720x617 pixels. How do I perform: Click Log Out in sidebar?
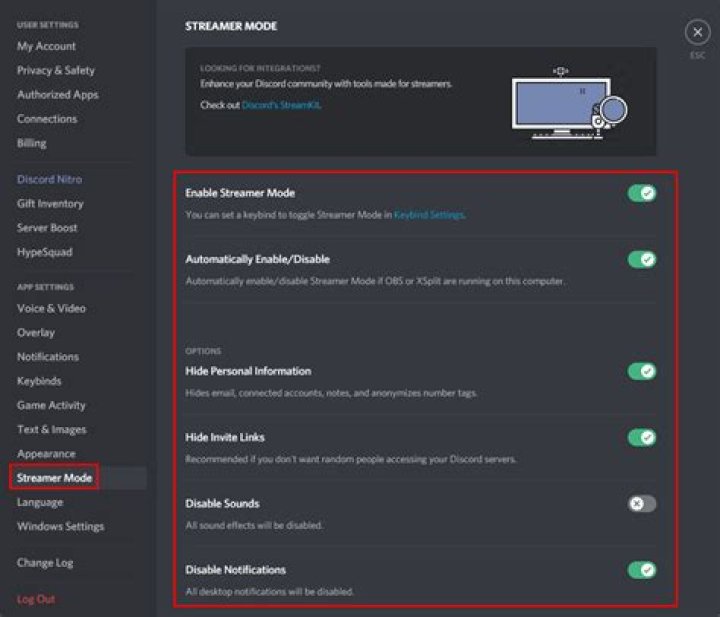36,599
